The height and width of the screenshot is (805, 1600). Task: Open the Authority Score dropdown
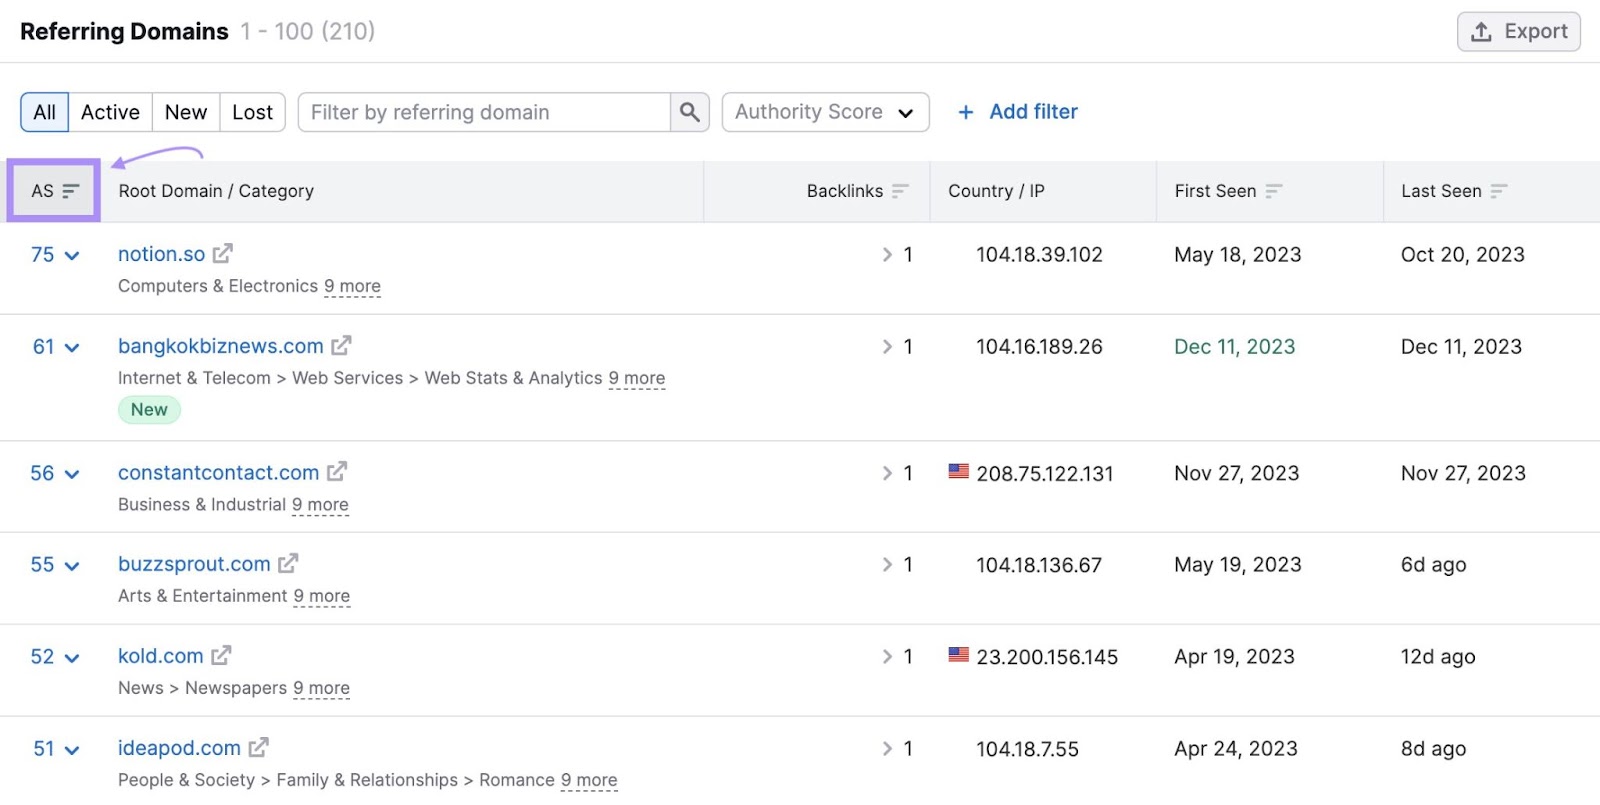coord(826,112)
